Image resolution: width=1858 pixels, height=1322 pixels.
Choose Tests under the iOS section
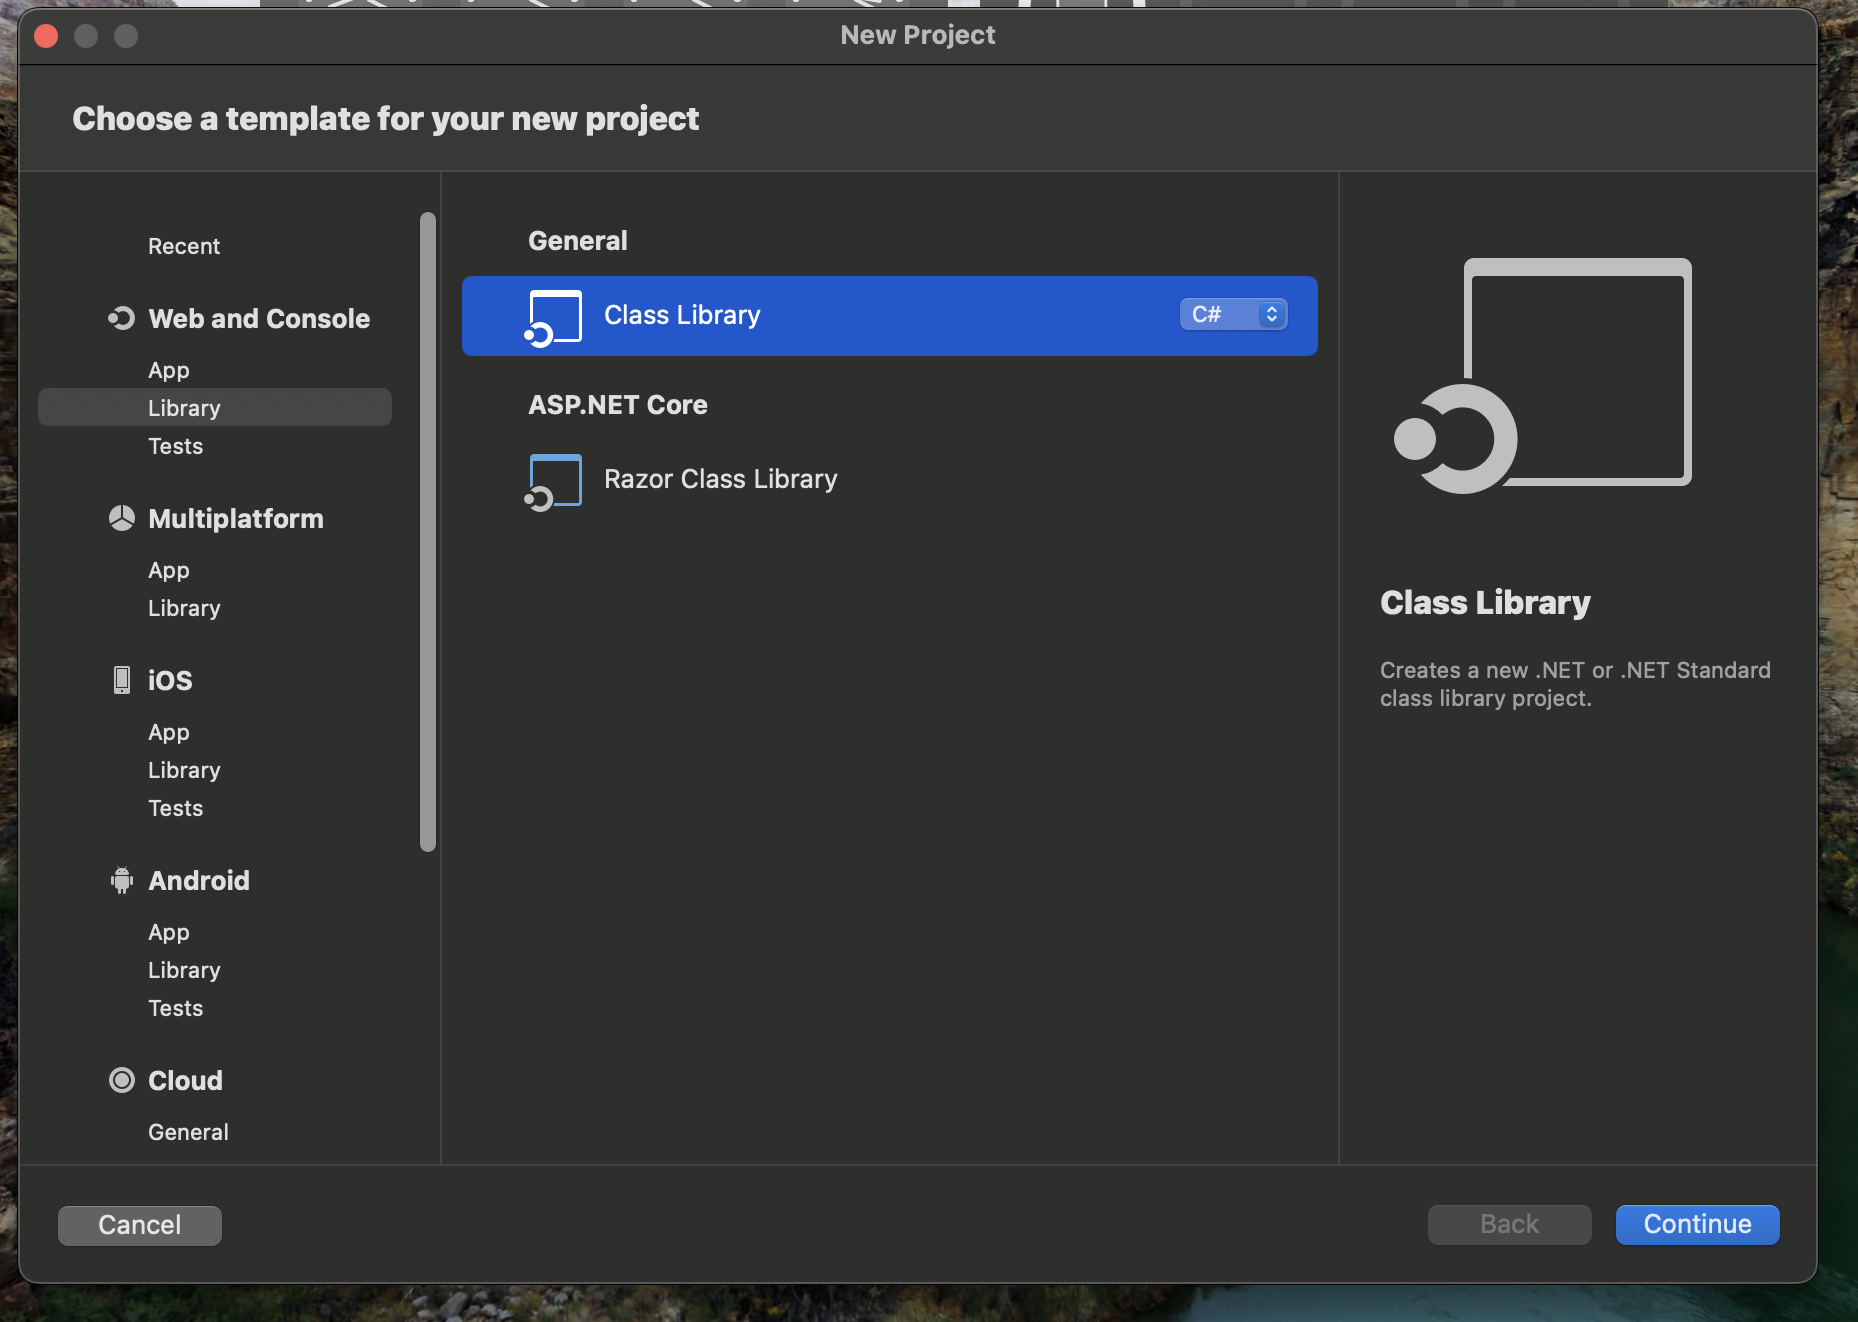pos(176,808)
